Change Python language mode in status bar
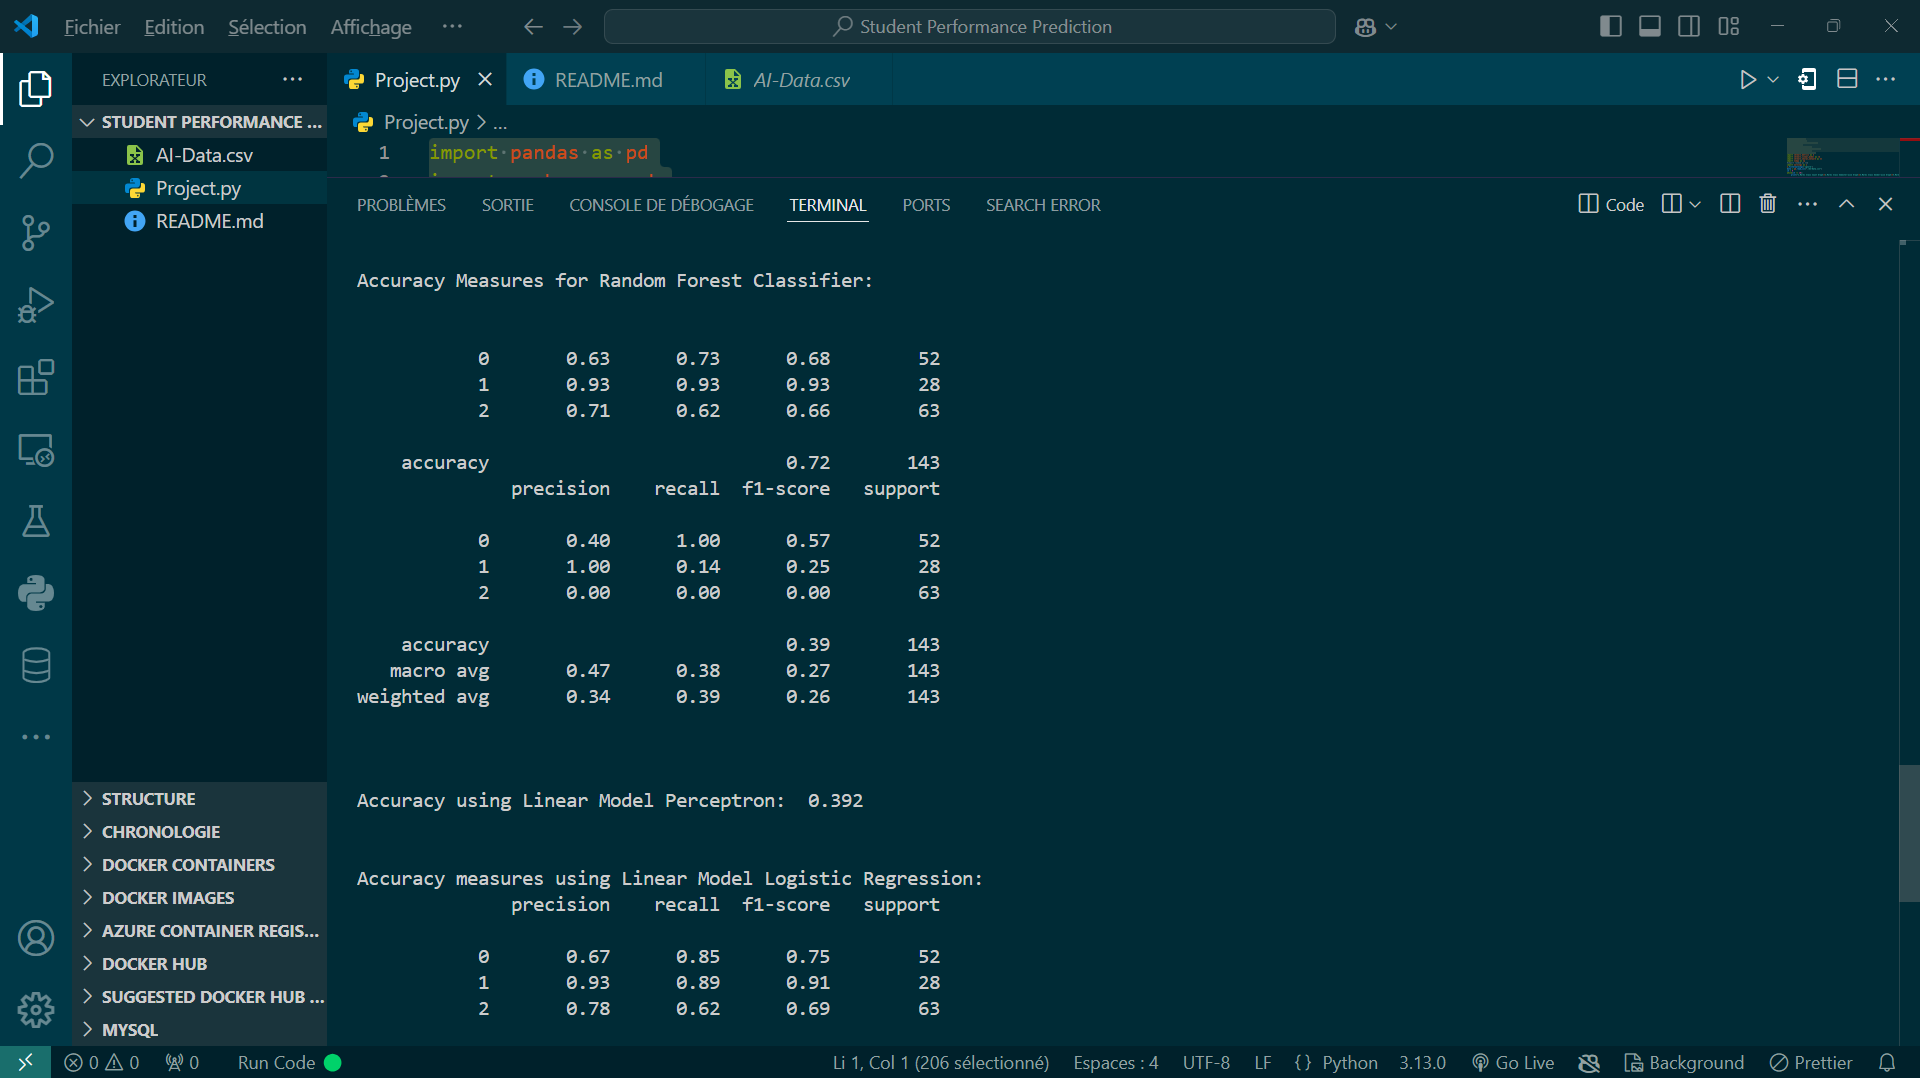This screenshot has width=1920, height=1078. point(1350,1063)
